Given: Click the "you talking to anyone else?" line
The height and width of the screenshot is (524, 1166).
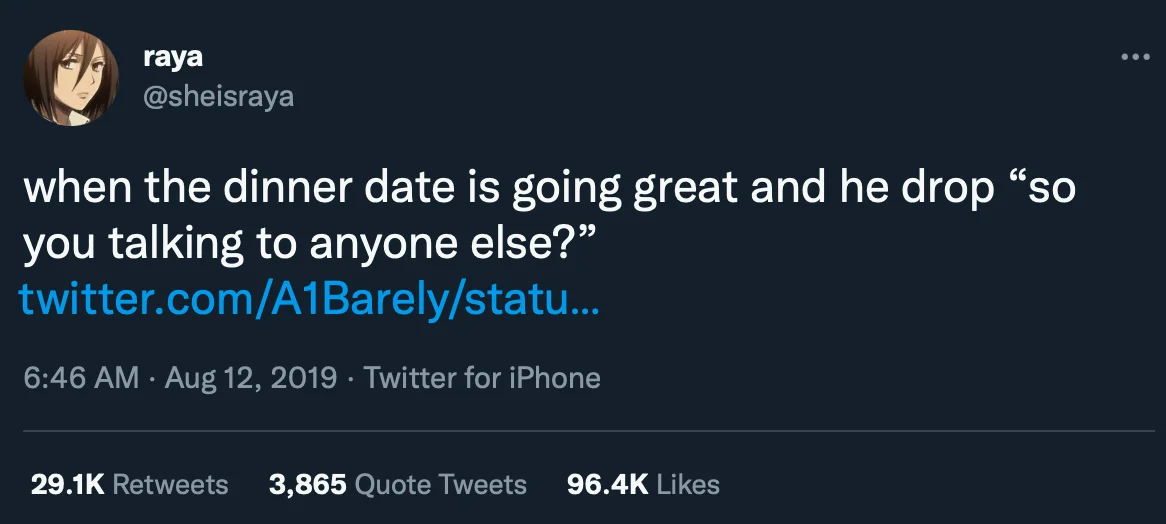Looking at the screenshot, I should (x=309, y=245).
